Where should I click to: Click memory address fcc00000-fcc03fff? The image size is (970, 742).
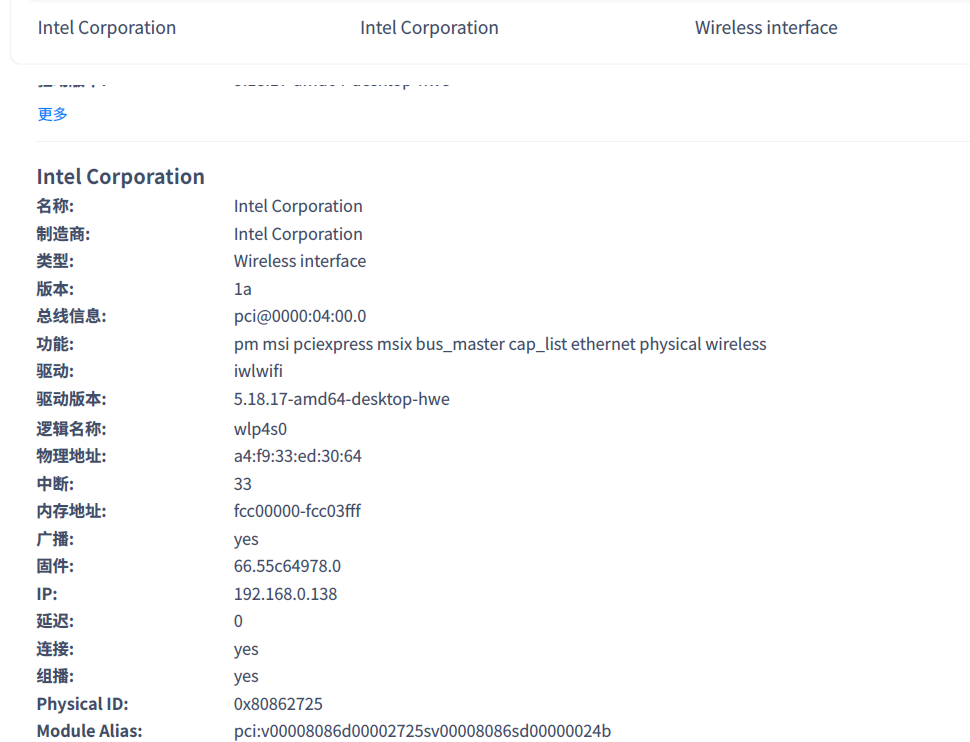297,511
